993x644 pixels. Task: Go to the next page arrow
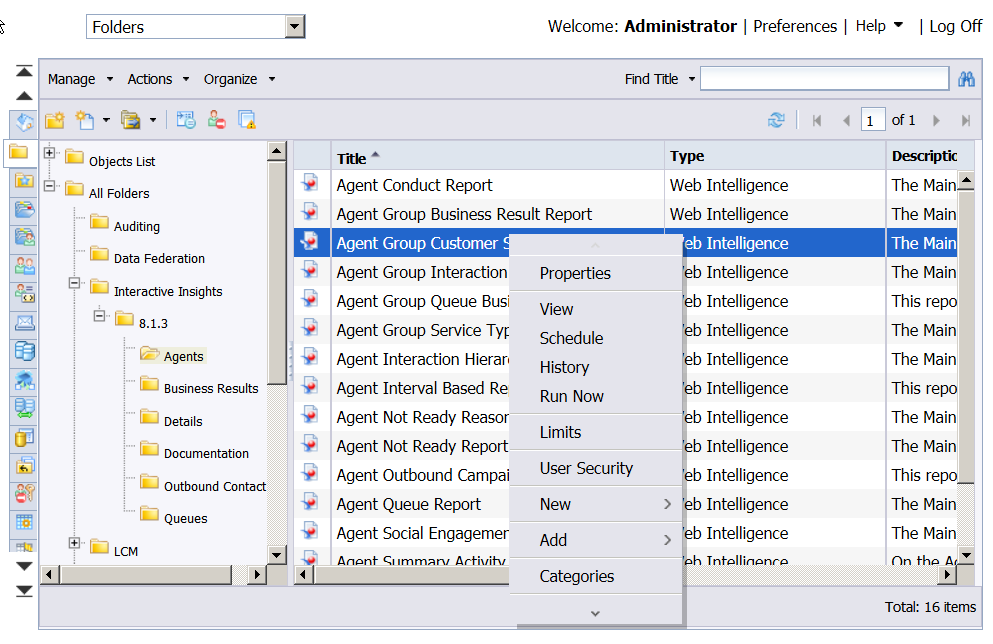[x=936, y=120]
